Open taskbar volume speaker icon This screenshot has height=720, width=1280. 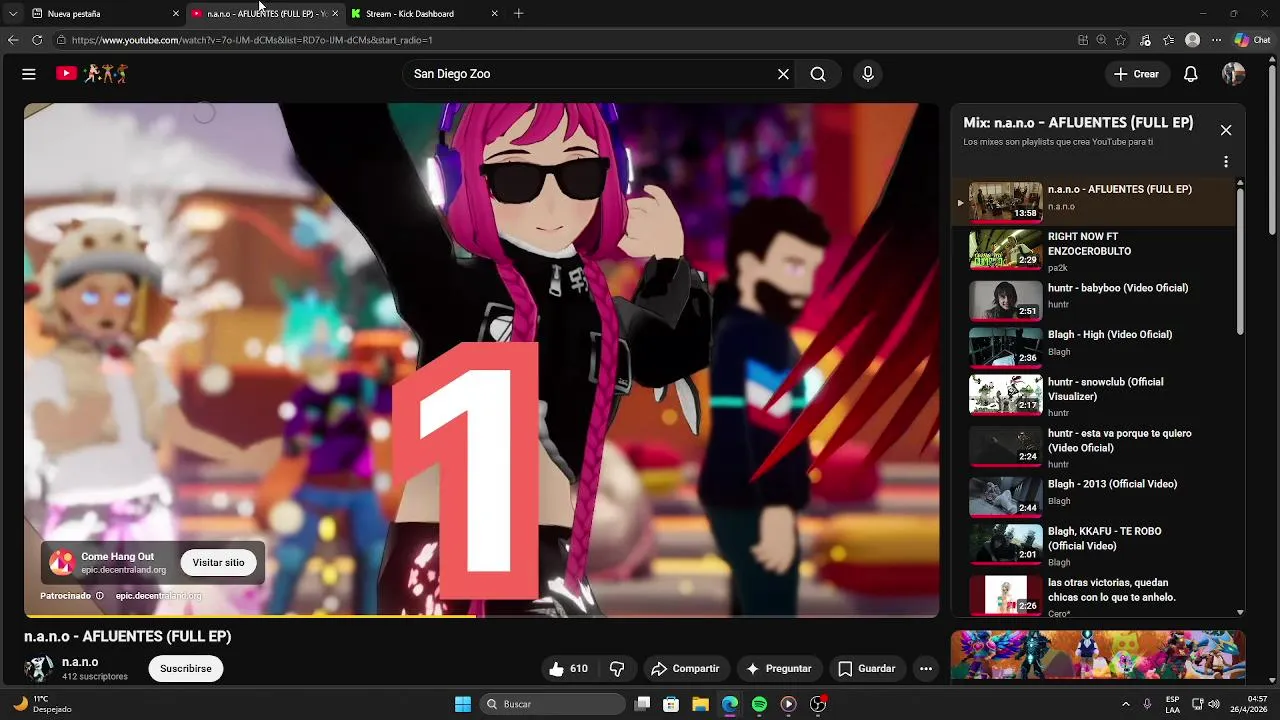[1214, 704]
